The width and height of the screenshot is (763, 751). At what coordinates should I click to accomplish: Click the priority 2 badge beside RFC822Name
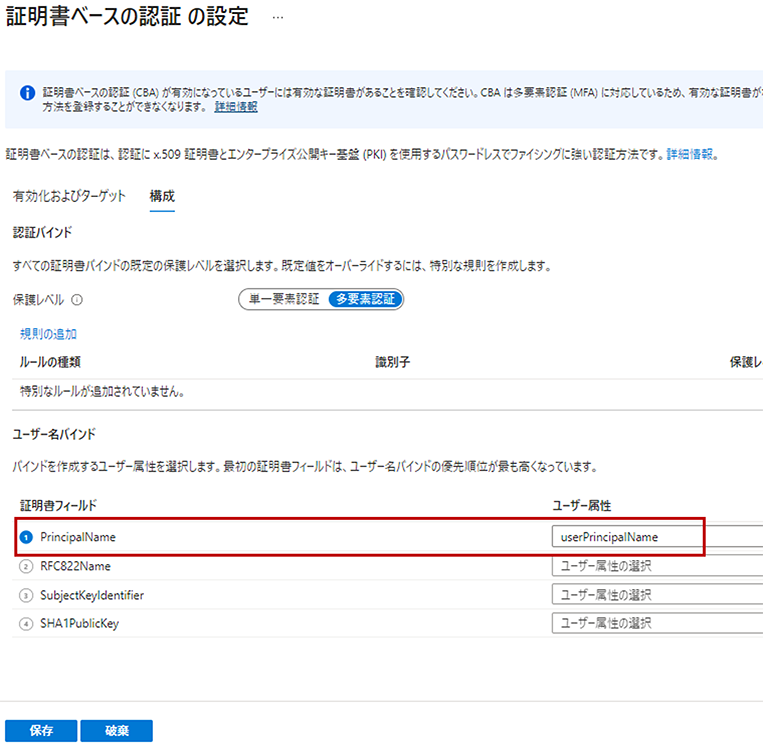coord(26,566)
